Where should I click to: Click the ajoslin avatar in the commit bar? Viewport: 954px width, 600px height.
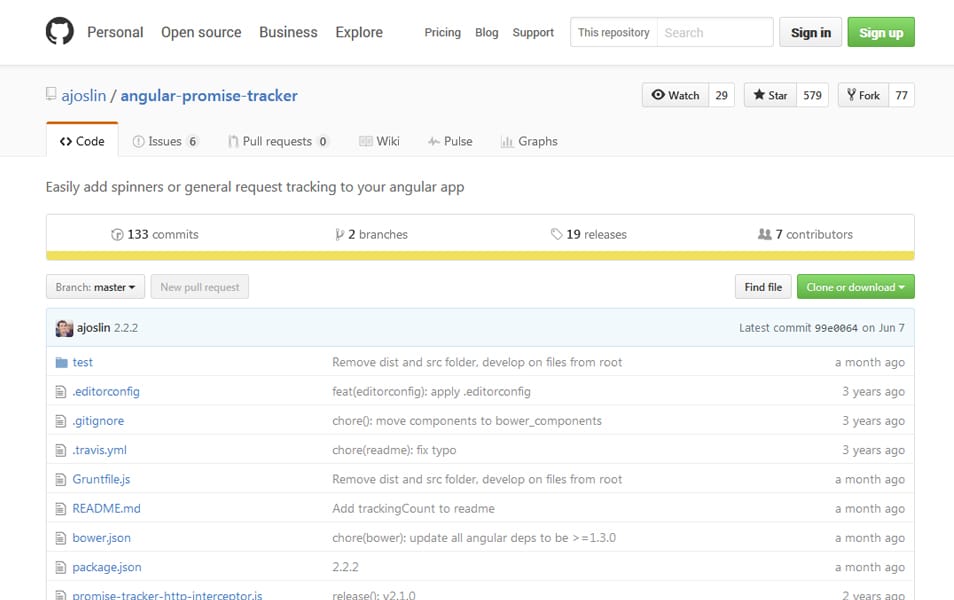64,328
